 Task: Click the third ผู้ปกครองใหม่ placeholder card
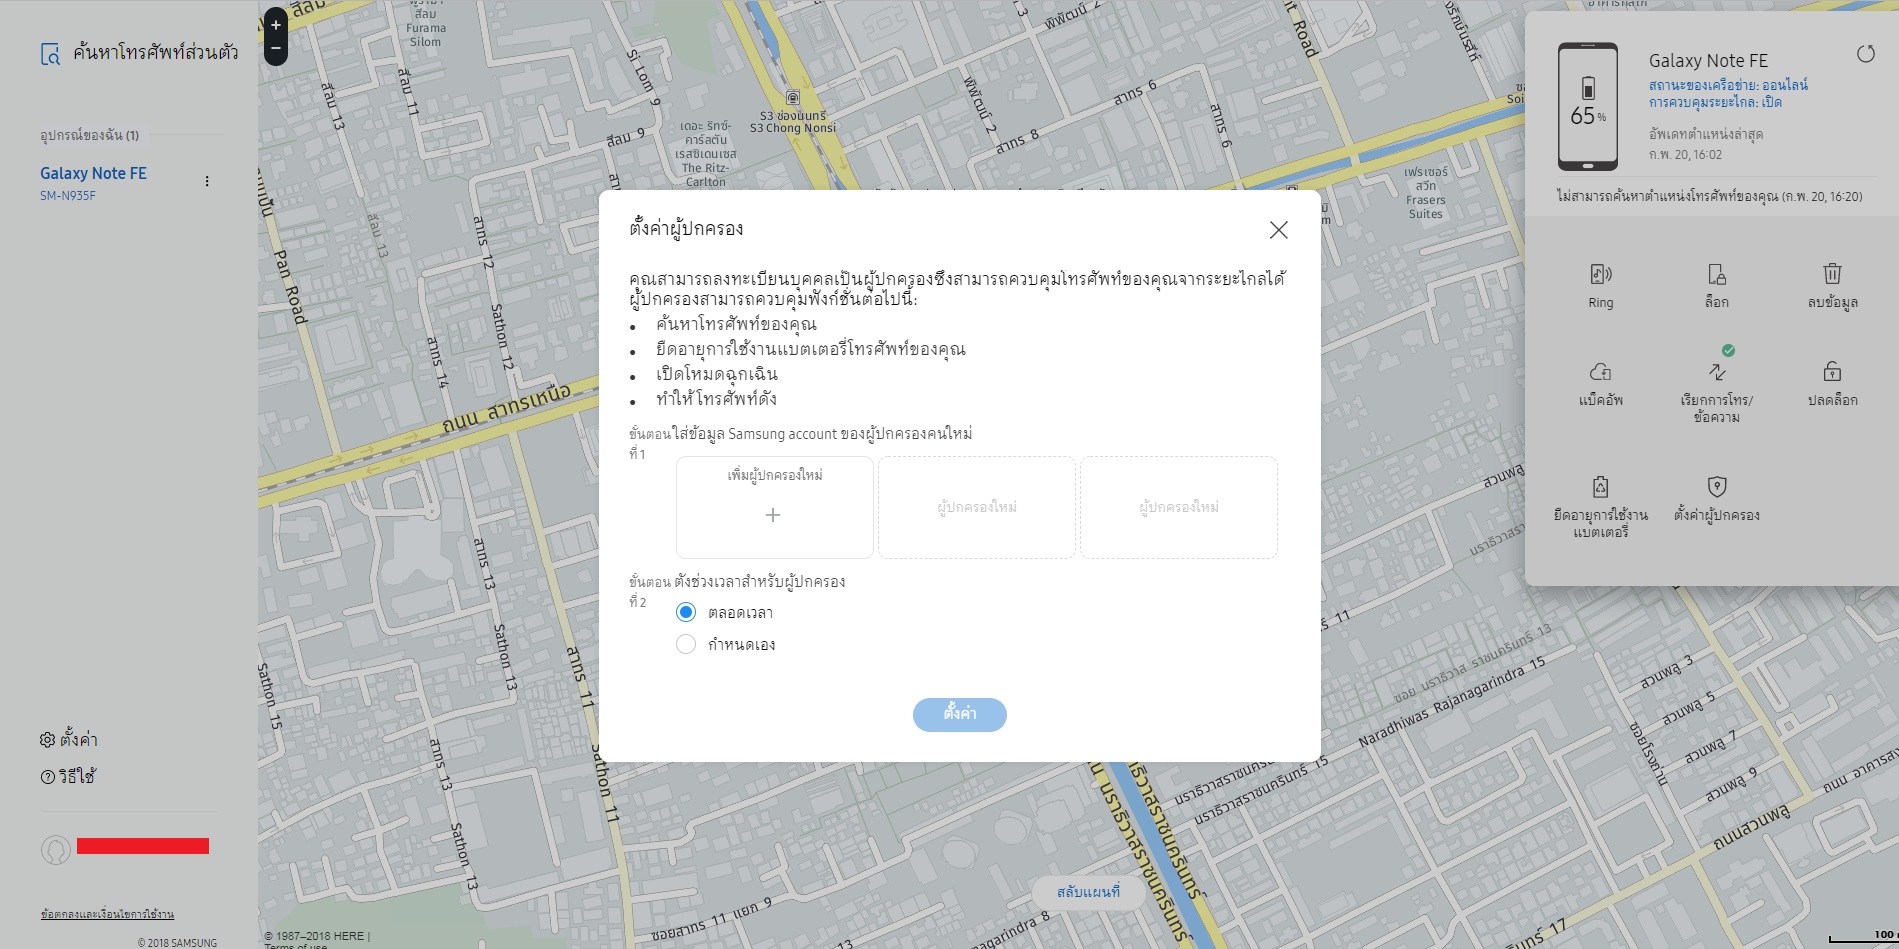(x=1179, y=508)
